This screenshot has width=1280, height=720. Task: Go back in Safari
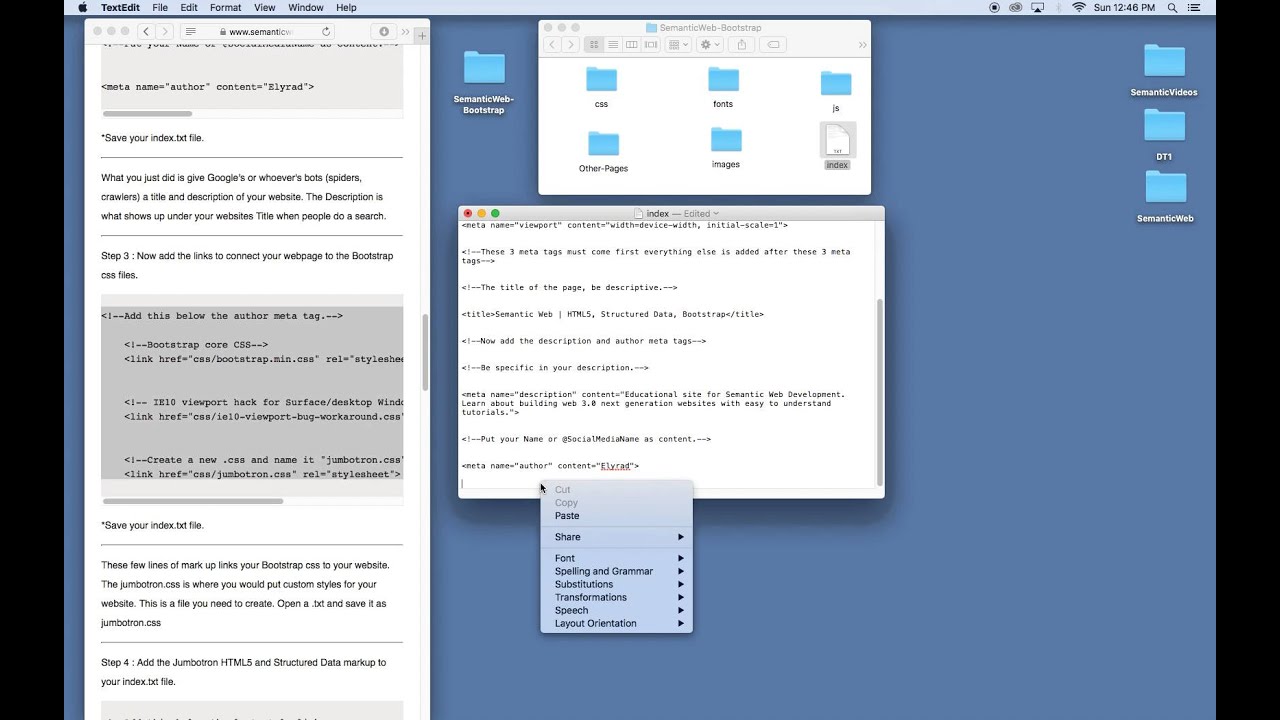[x=146, y=32]
